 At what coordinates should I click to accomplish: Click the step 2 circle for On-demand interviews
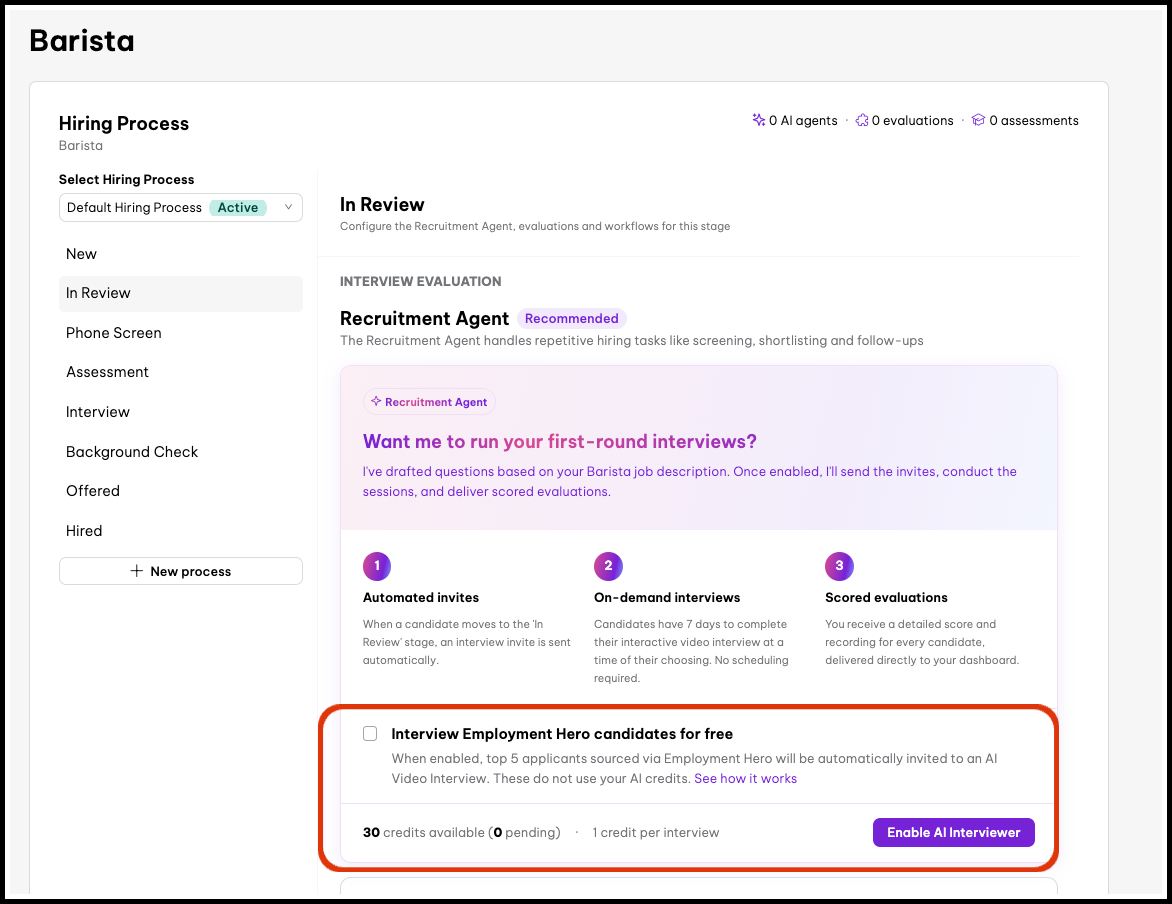(x=608, y=566)
